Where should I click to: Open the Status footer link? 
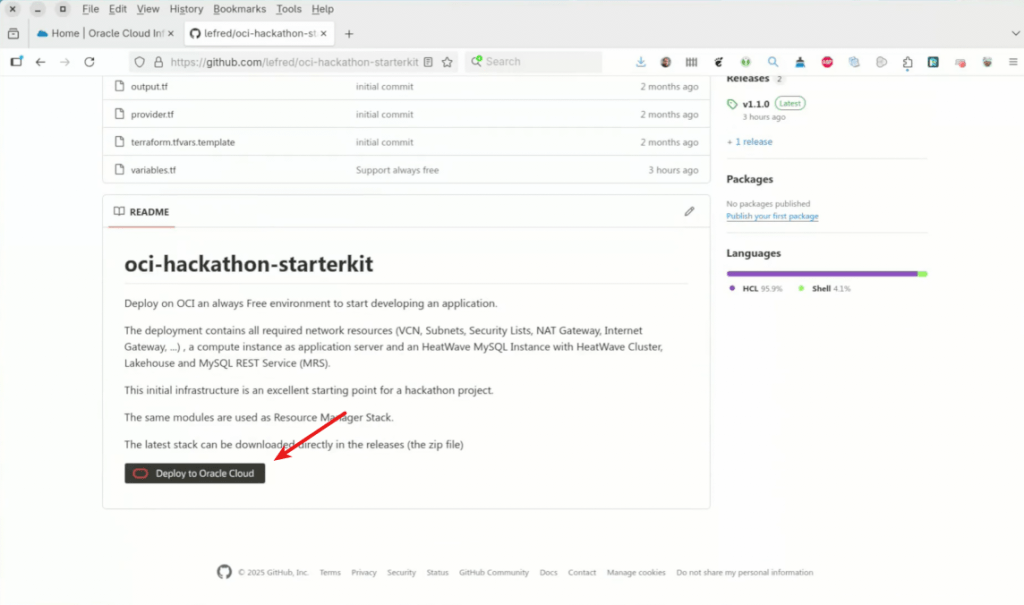coord(438,572)
